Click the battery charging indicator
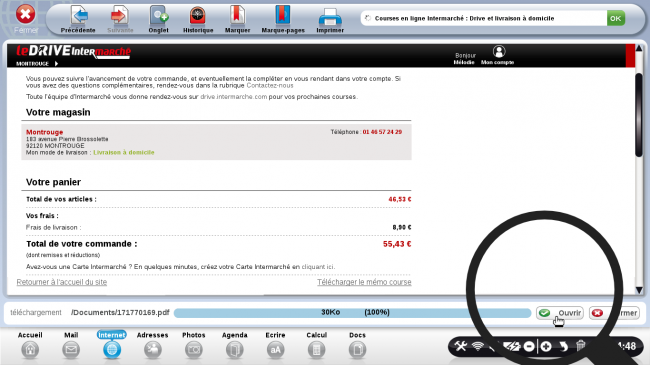The image size is (650, 365). 511,346
